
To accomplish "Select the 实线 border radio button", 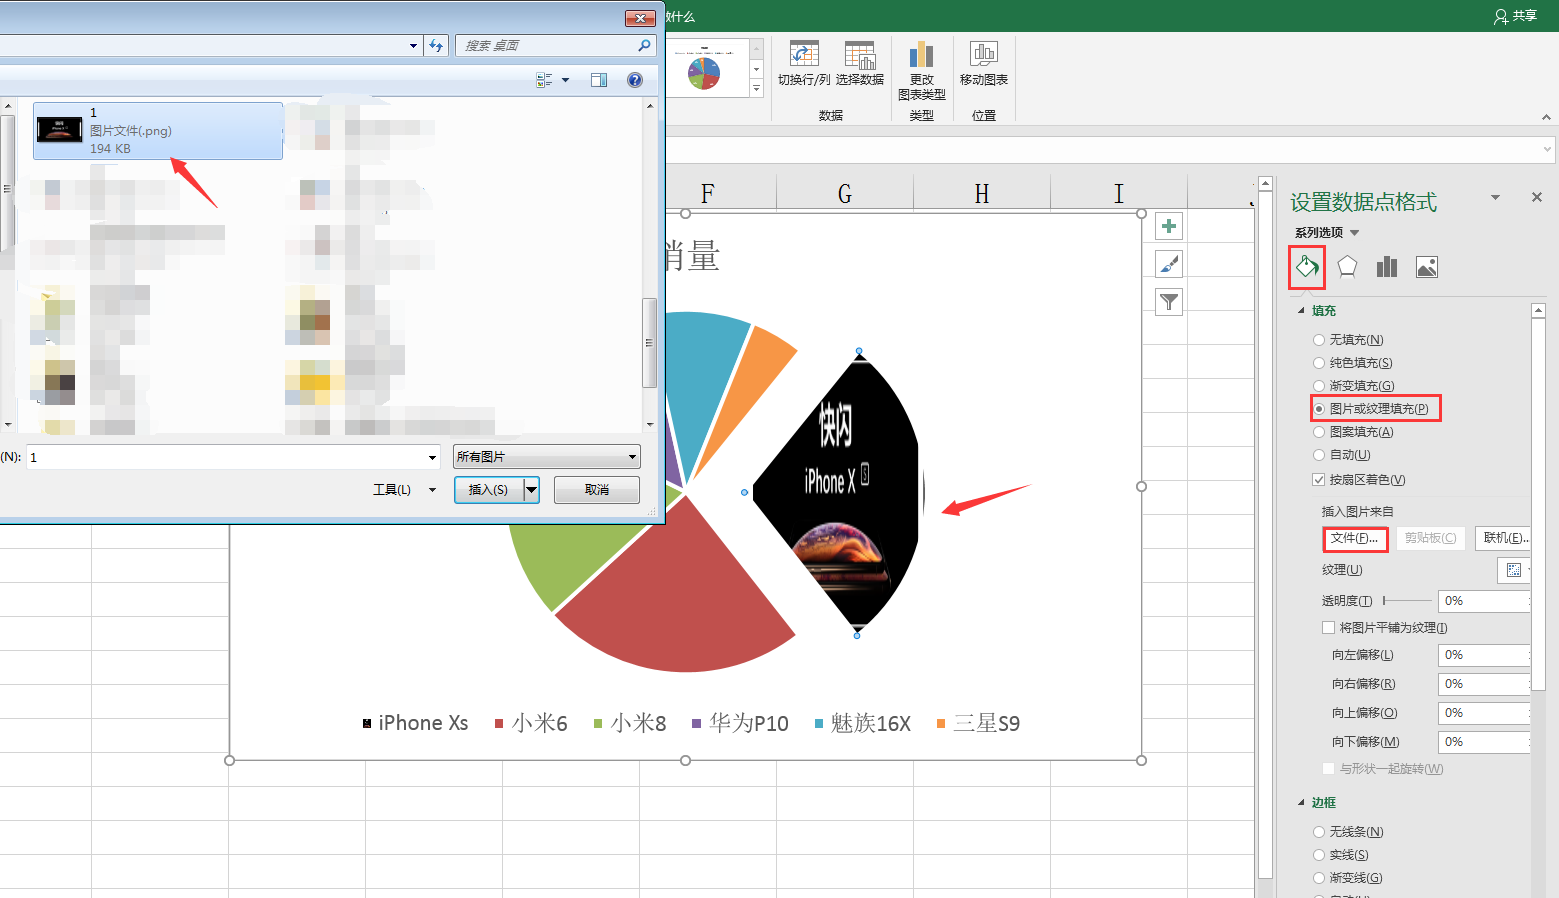I will coord(1319,855).
